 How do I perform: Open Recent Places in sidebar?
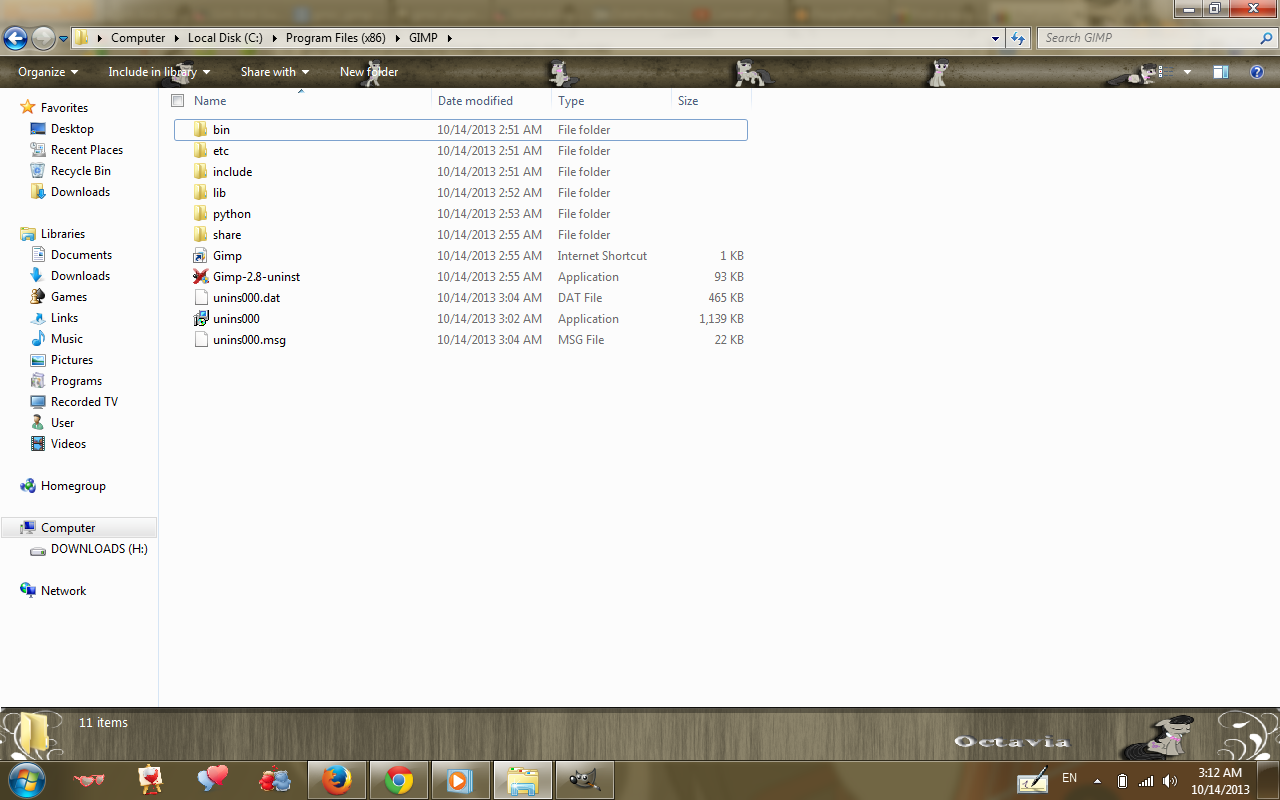[87, 150]
